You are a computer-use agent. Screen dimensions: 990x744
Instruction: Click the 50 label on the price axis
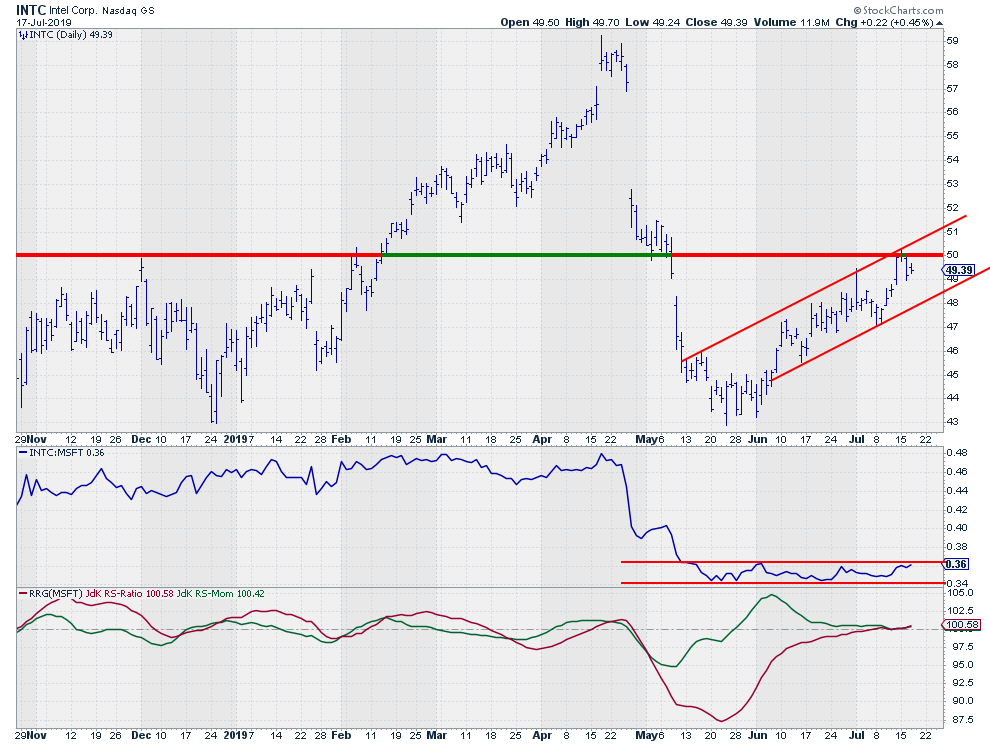(952, 255)
